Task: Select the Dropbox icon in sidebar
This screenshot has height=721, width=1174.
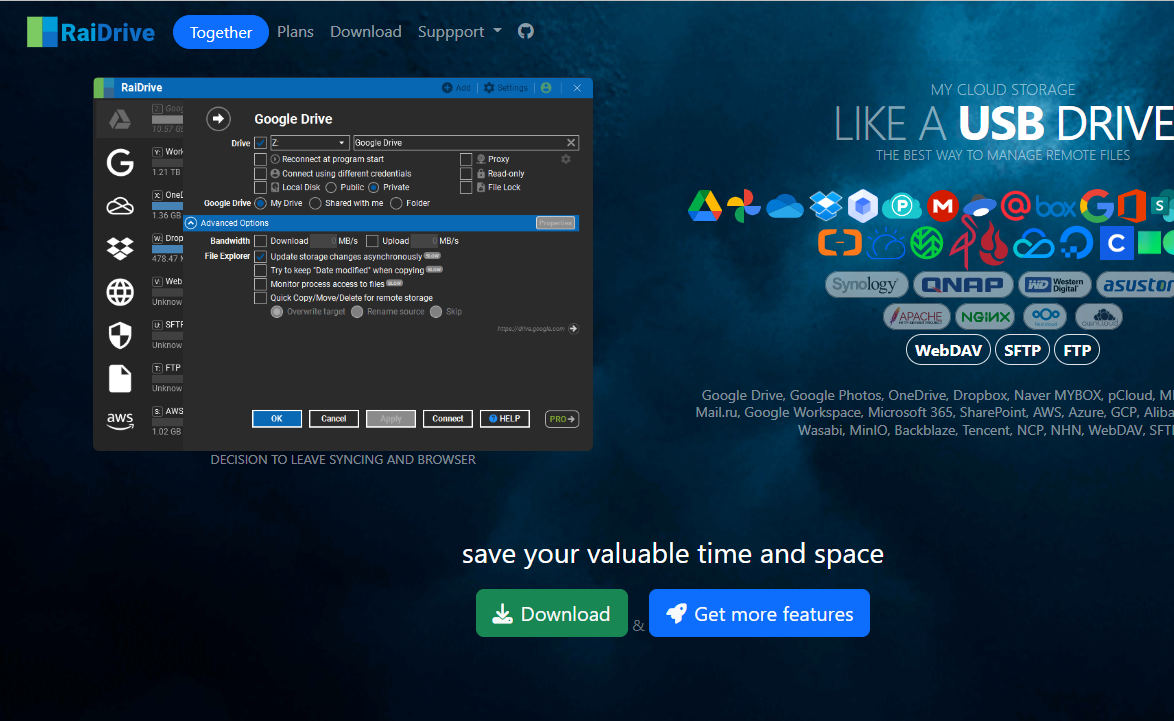Action: click(120, 248)
